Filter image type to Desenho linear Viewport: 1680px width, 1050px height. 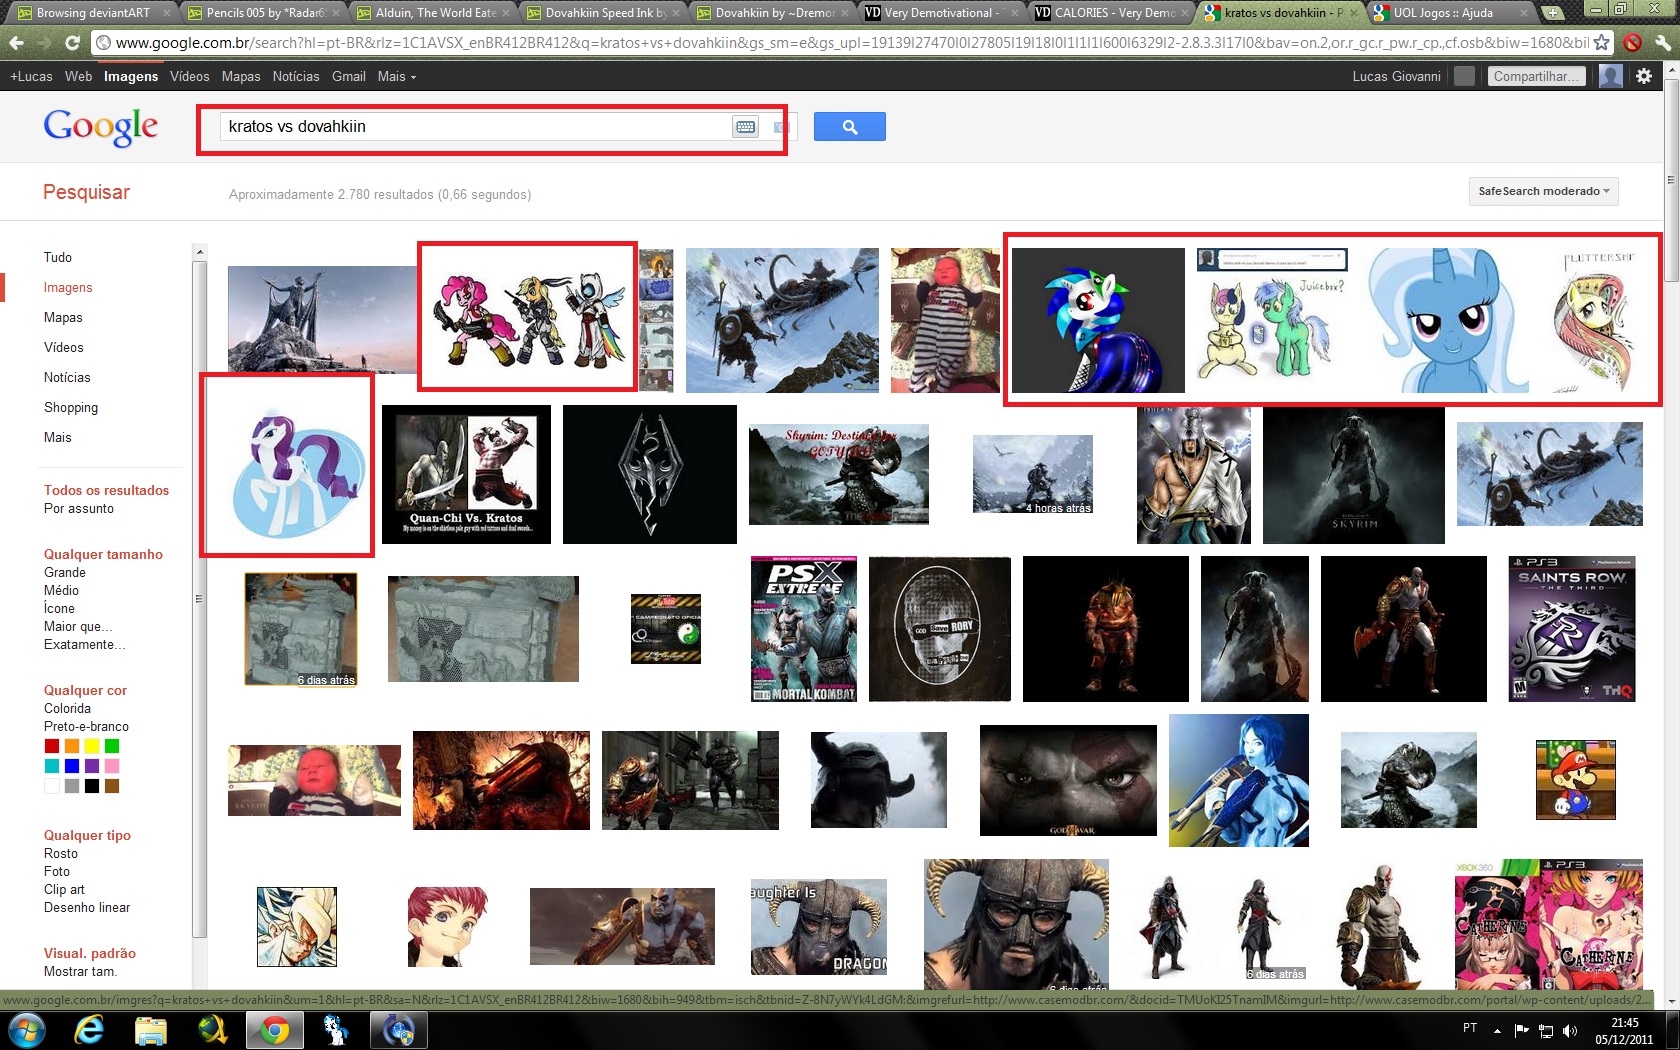87,907
